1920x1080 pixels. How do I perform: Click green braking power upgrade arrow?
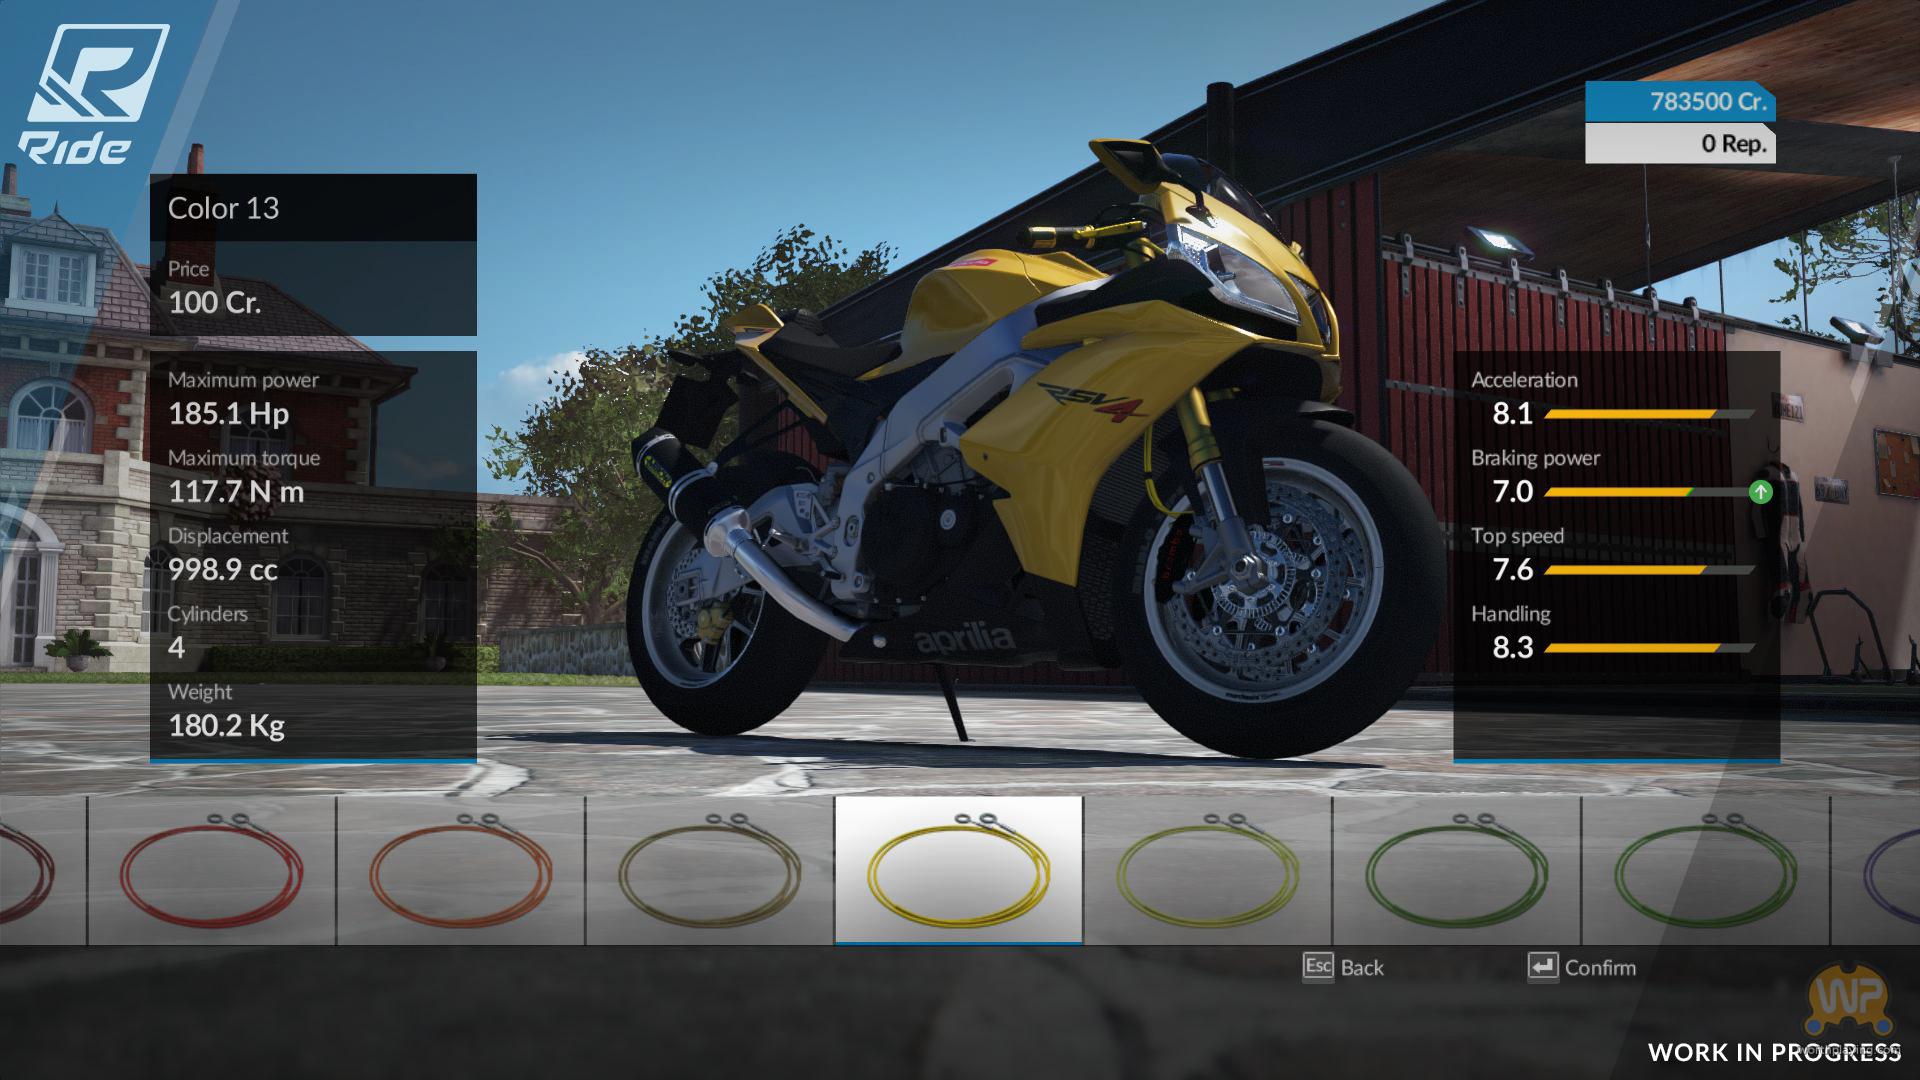[x=1760, y=492]
